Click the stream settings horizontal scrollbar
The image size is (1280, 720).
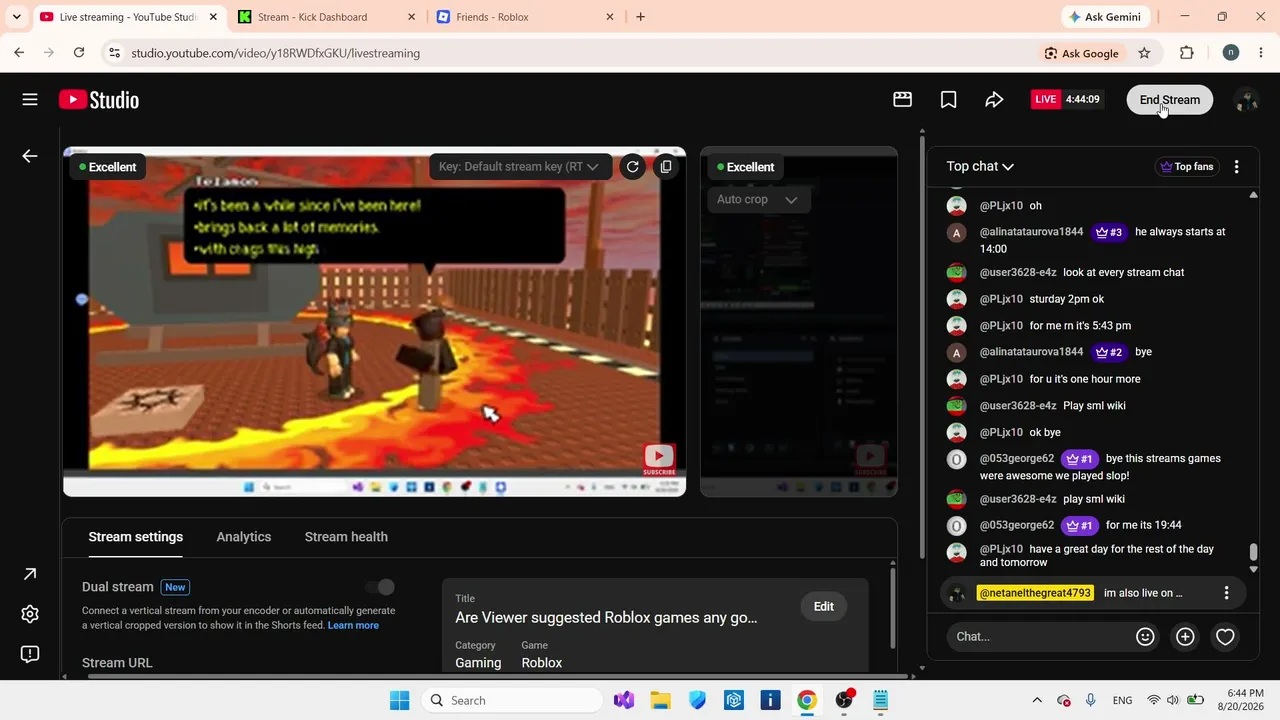click(500, 676)
